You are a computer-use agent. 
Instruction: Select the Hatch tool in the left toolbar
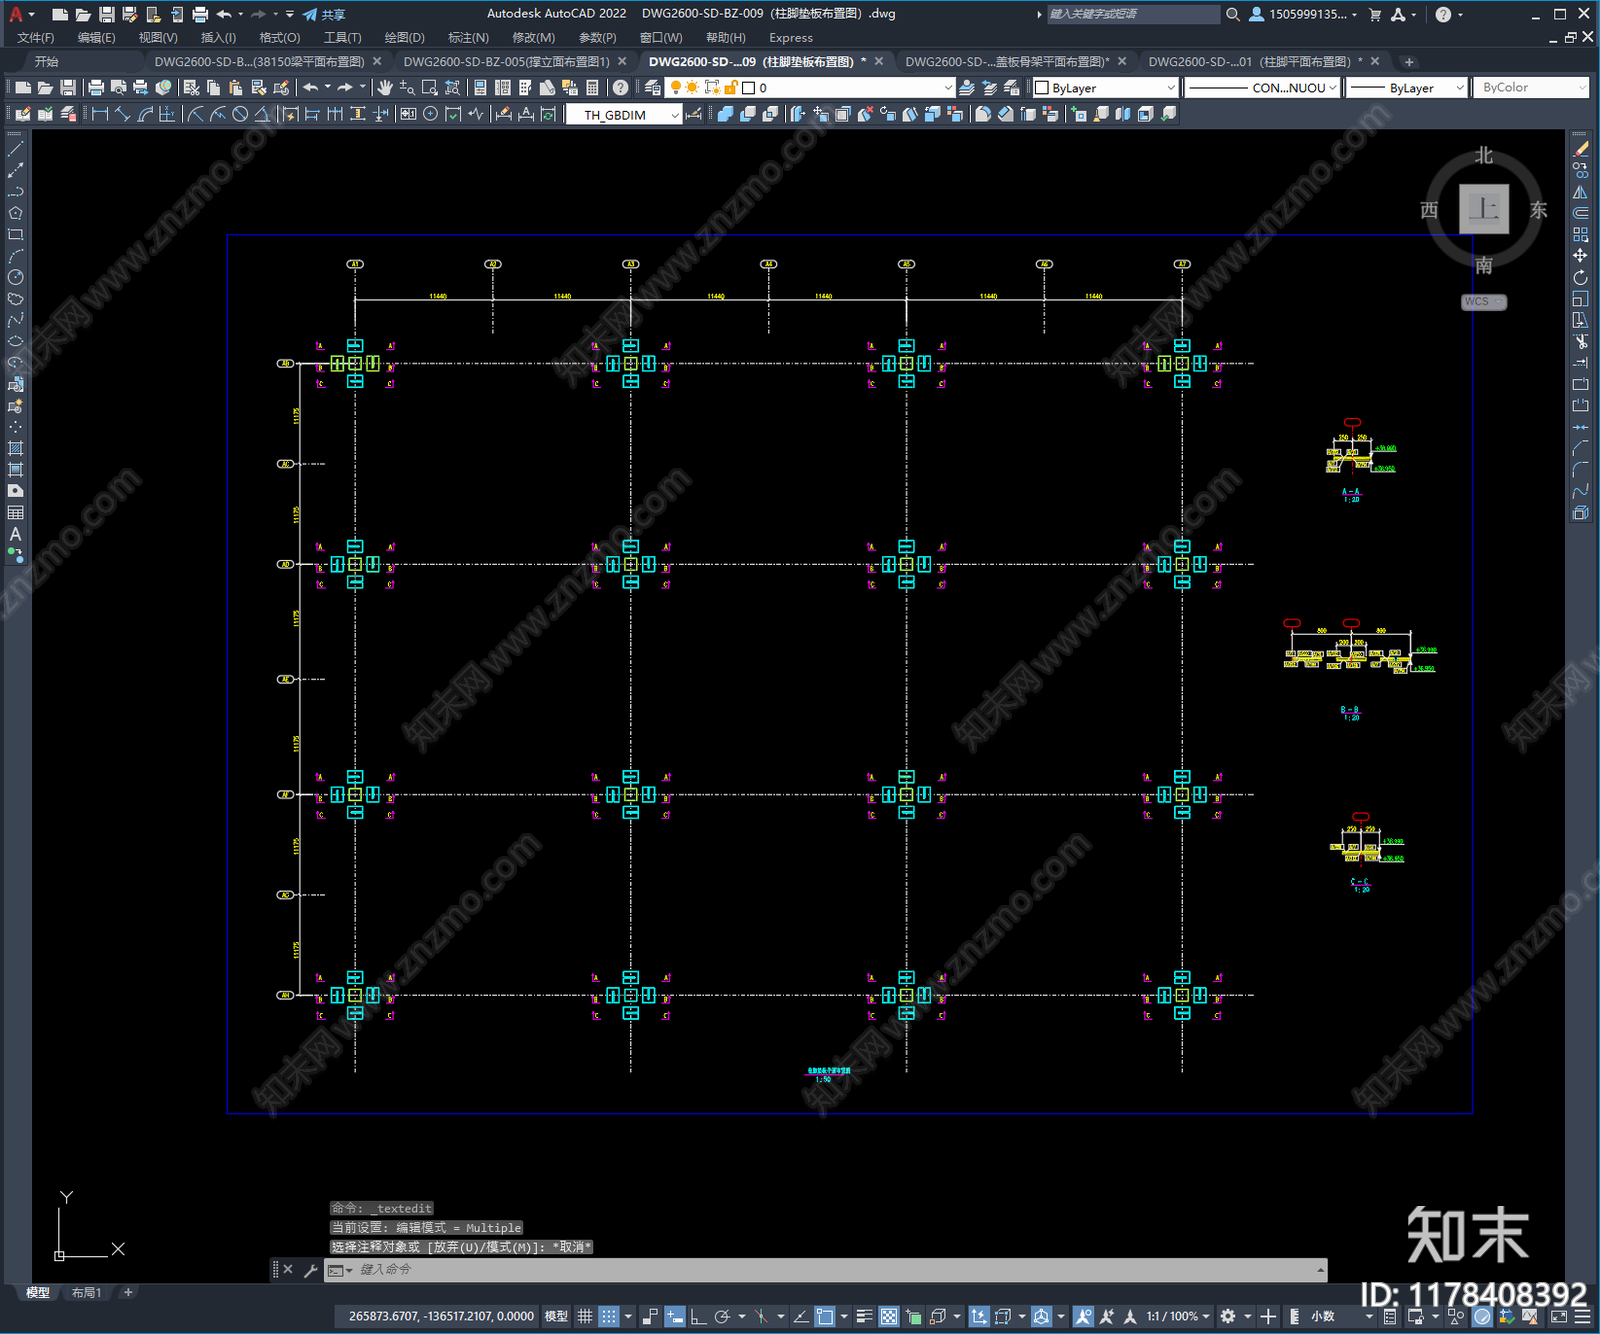[x=15, y=449]
